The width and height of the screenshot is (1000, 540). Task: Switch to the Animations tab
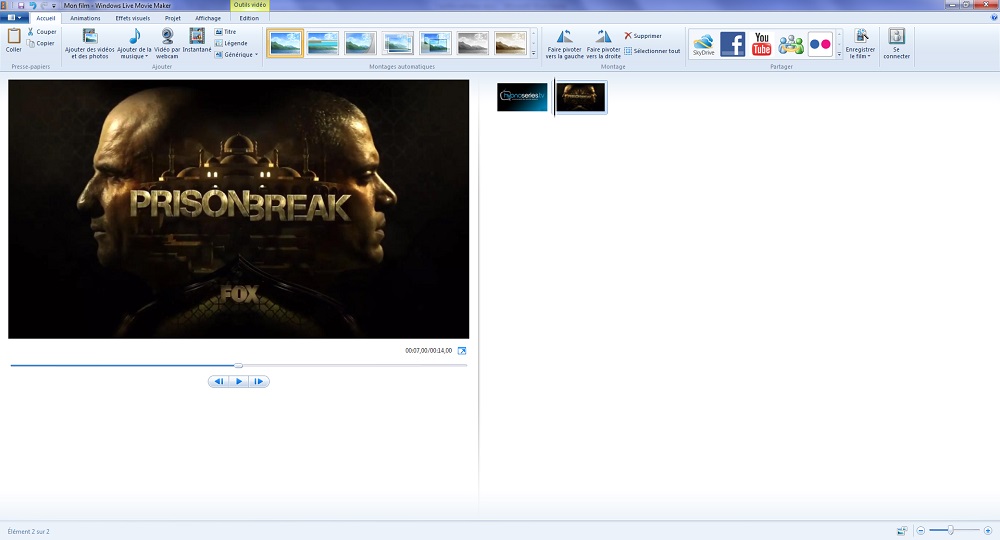[x=85, y=18]
